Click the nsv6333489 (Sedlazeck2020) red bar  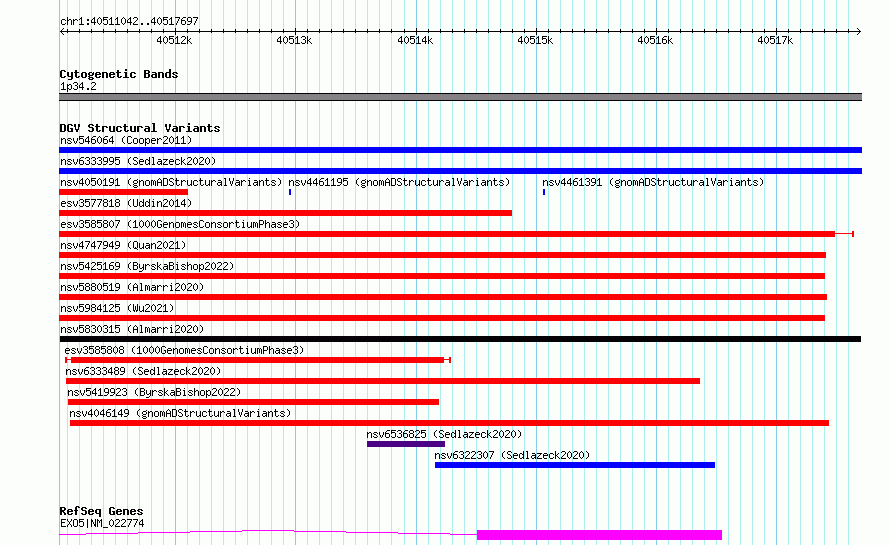coord(383,381)
